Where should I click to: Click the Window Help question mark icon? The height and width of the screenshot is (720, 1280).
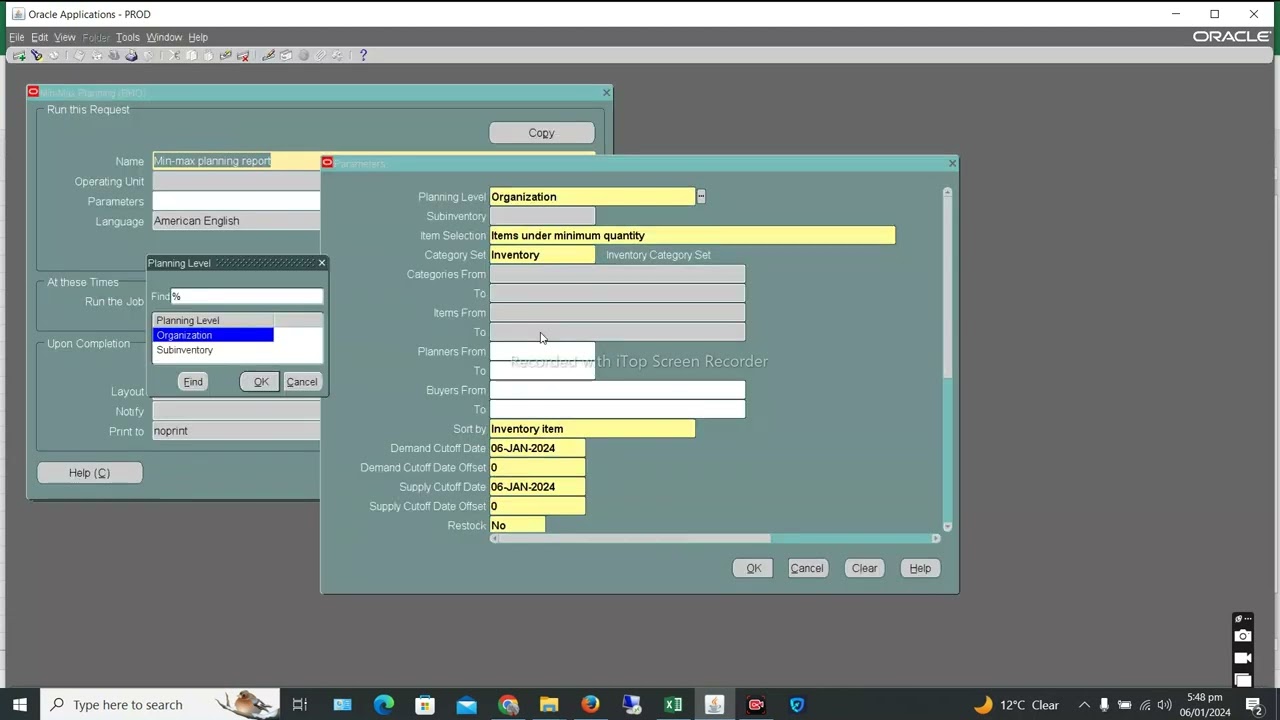[363, 56]
